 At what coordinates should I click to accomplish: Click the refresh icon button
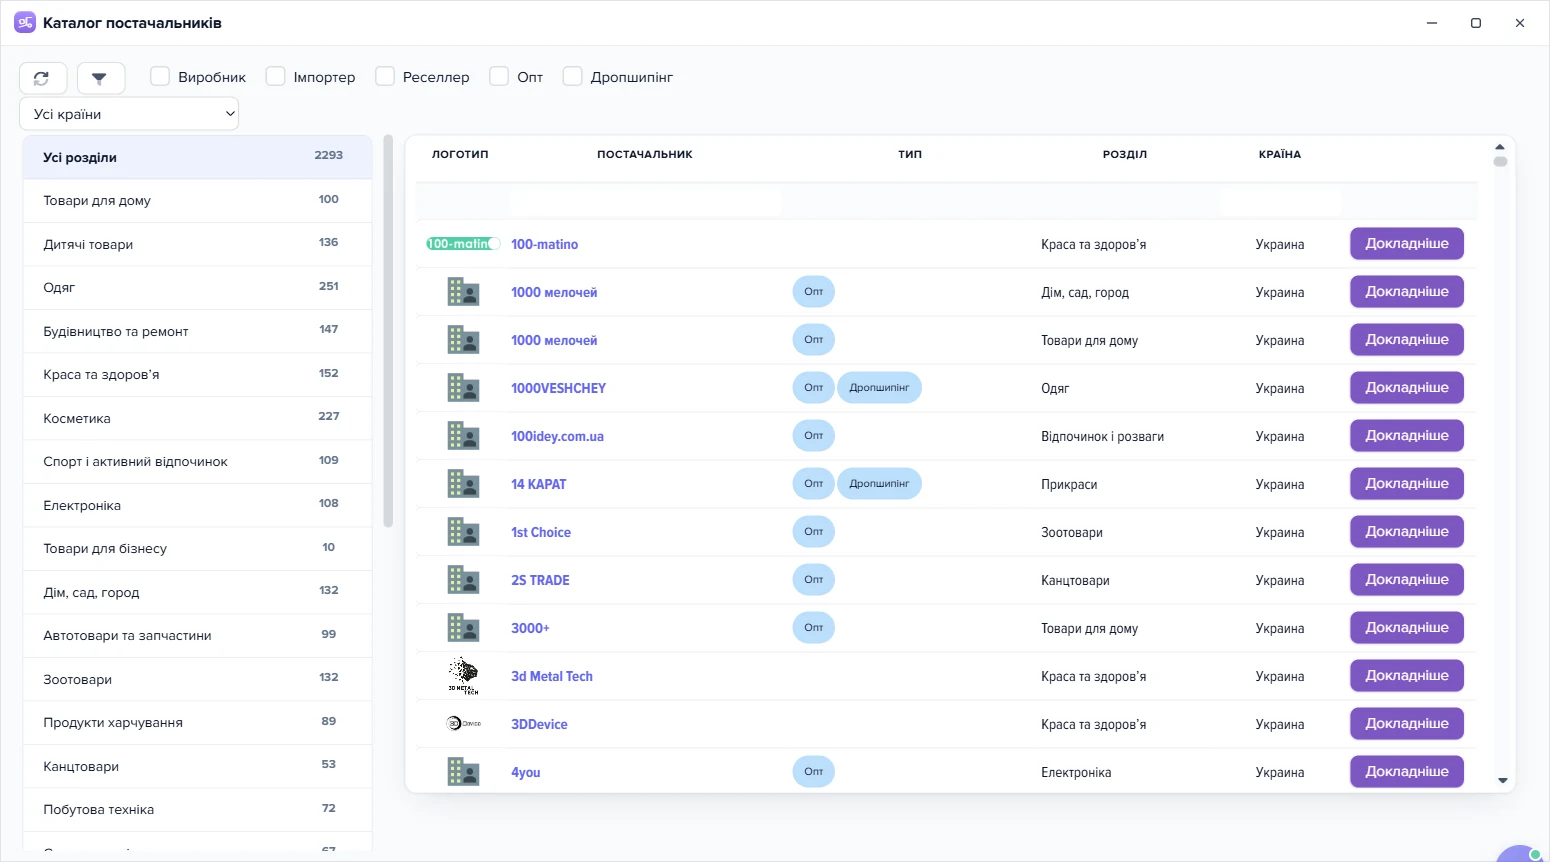(43, 78)
